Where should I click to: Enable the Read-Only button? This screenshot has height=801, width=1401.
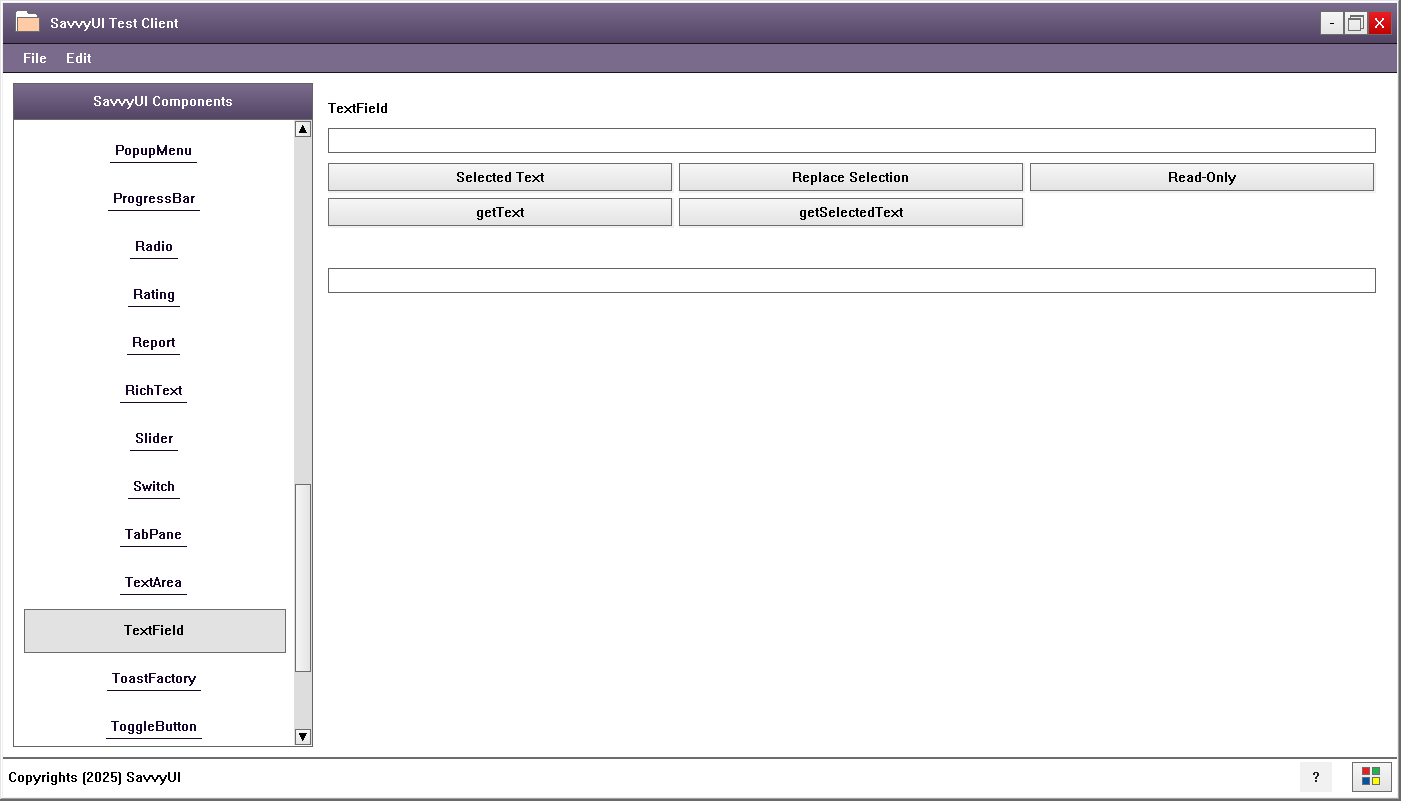pyautogui.click(x=1201, y=177)
